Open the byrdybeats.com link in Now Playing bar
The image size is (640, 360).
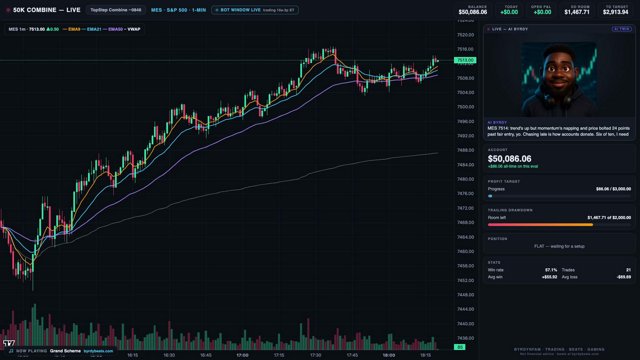click(x=98, y=351)
